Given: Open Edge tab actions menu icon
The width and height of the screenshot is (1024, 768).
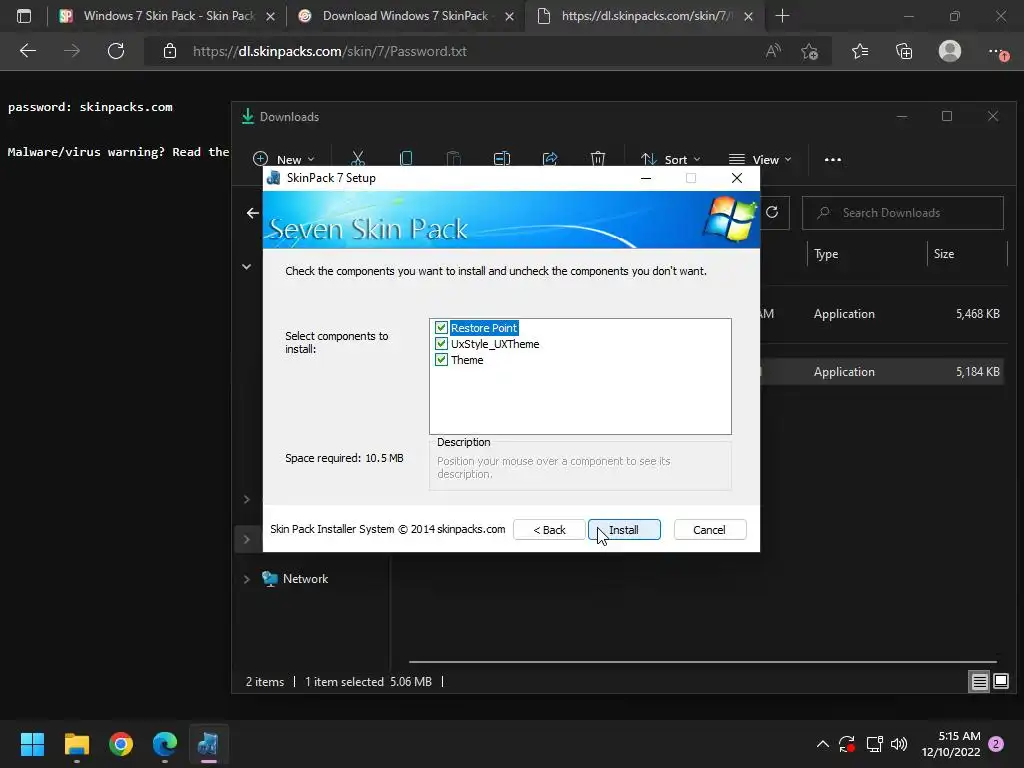Looking at the screenshot, I should 24,16.
